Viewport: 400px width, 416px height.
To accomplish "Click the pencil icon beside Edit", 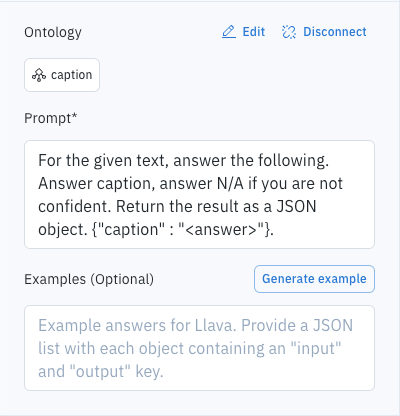I will pyautogui.click(x=229, y=32).
